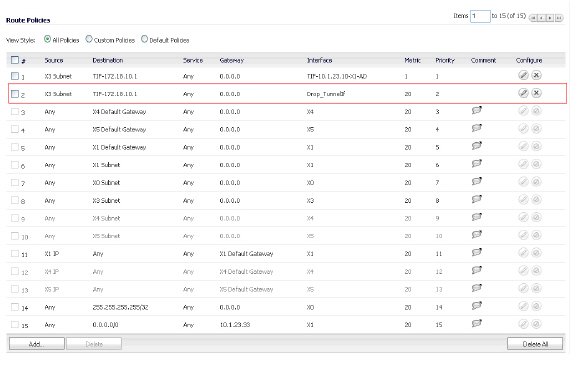The width and height of the screenshot is (577, 379).
Task: Toggle the select-all checkbox in header
Action: click(x=15, y=60)
